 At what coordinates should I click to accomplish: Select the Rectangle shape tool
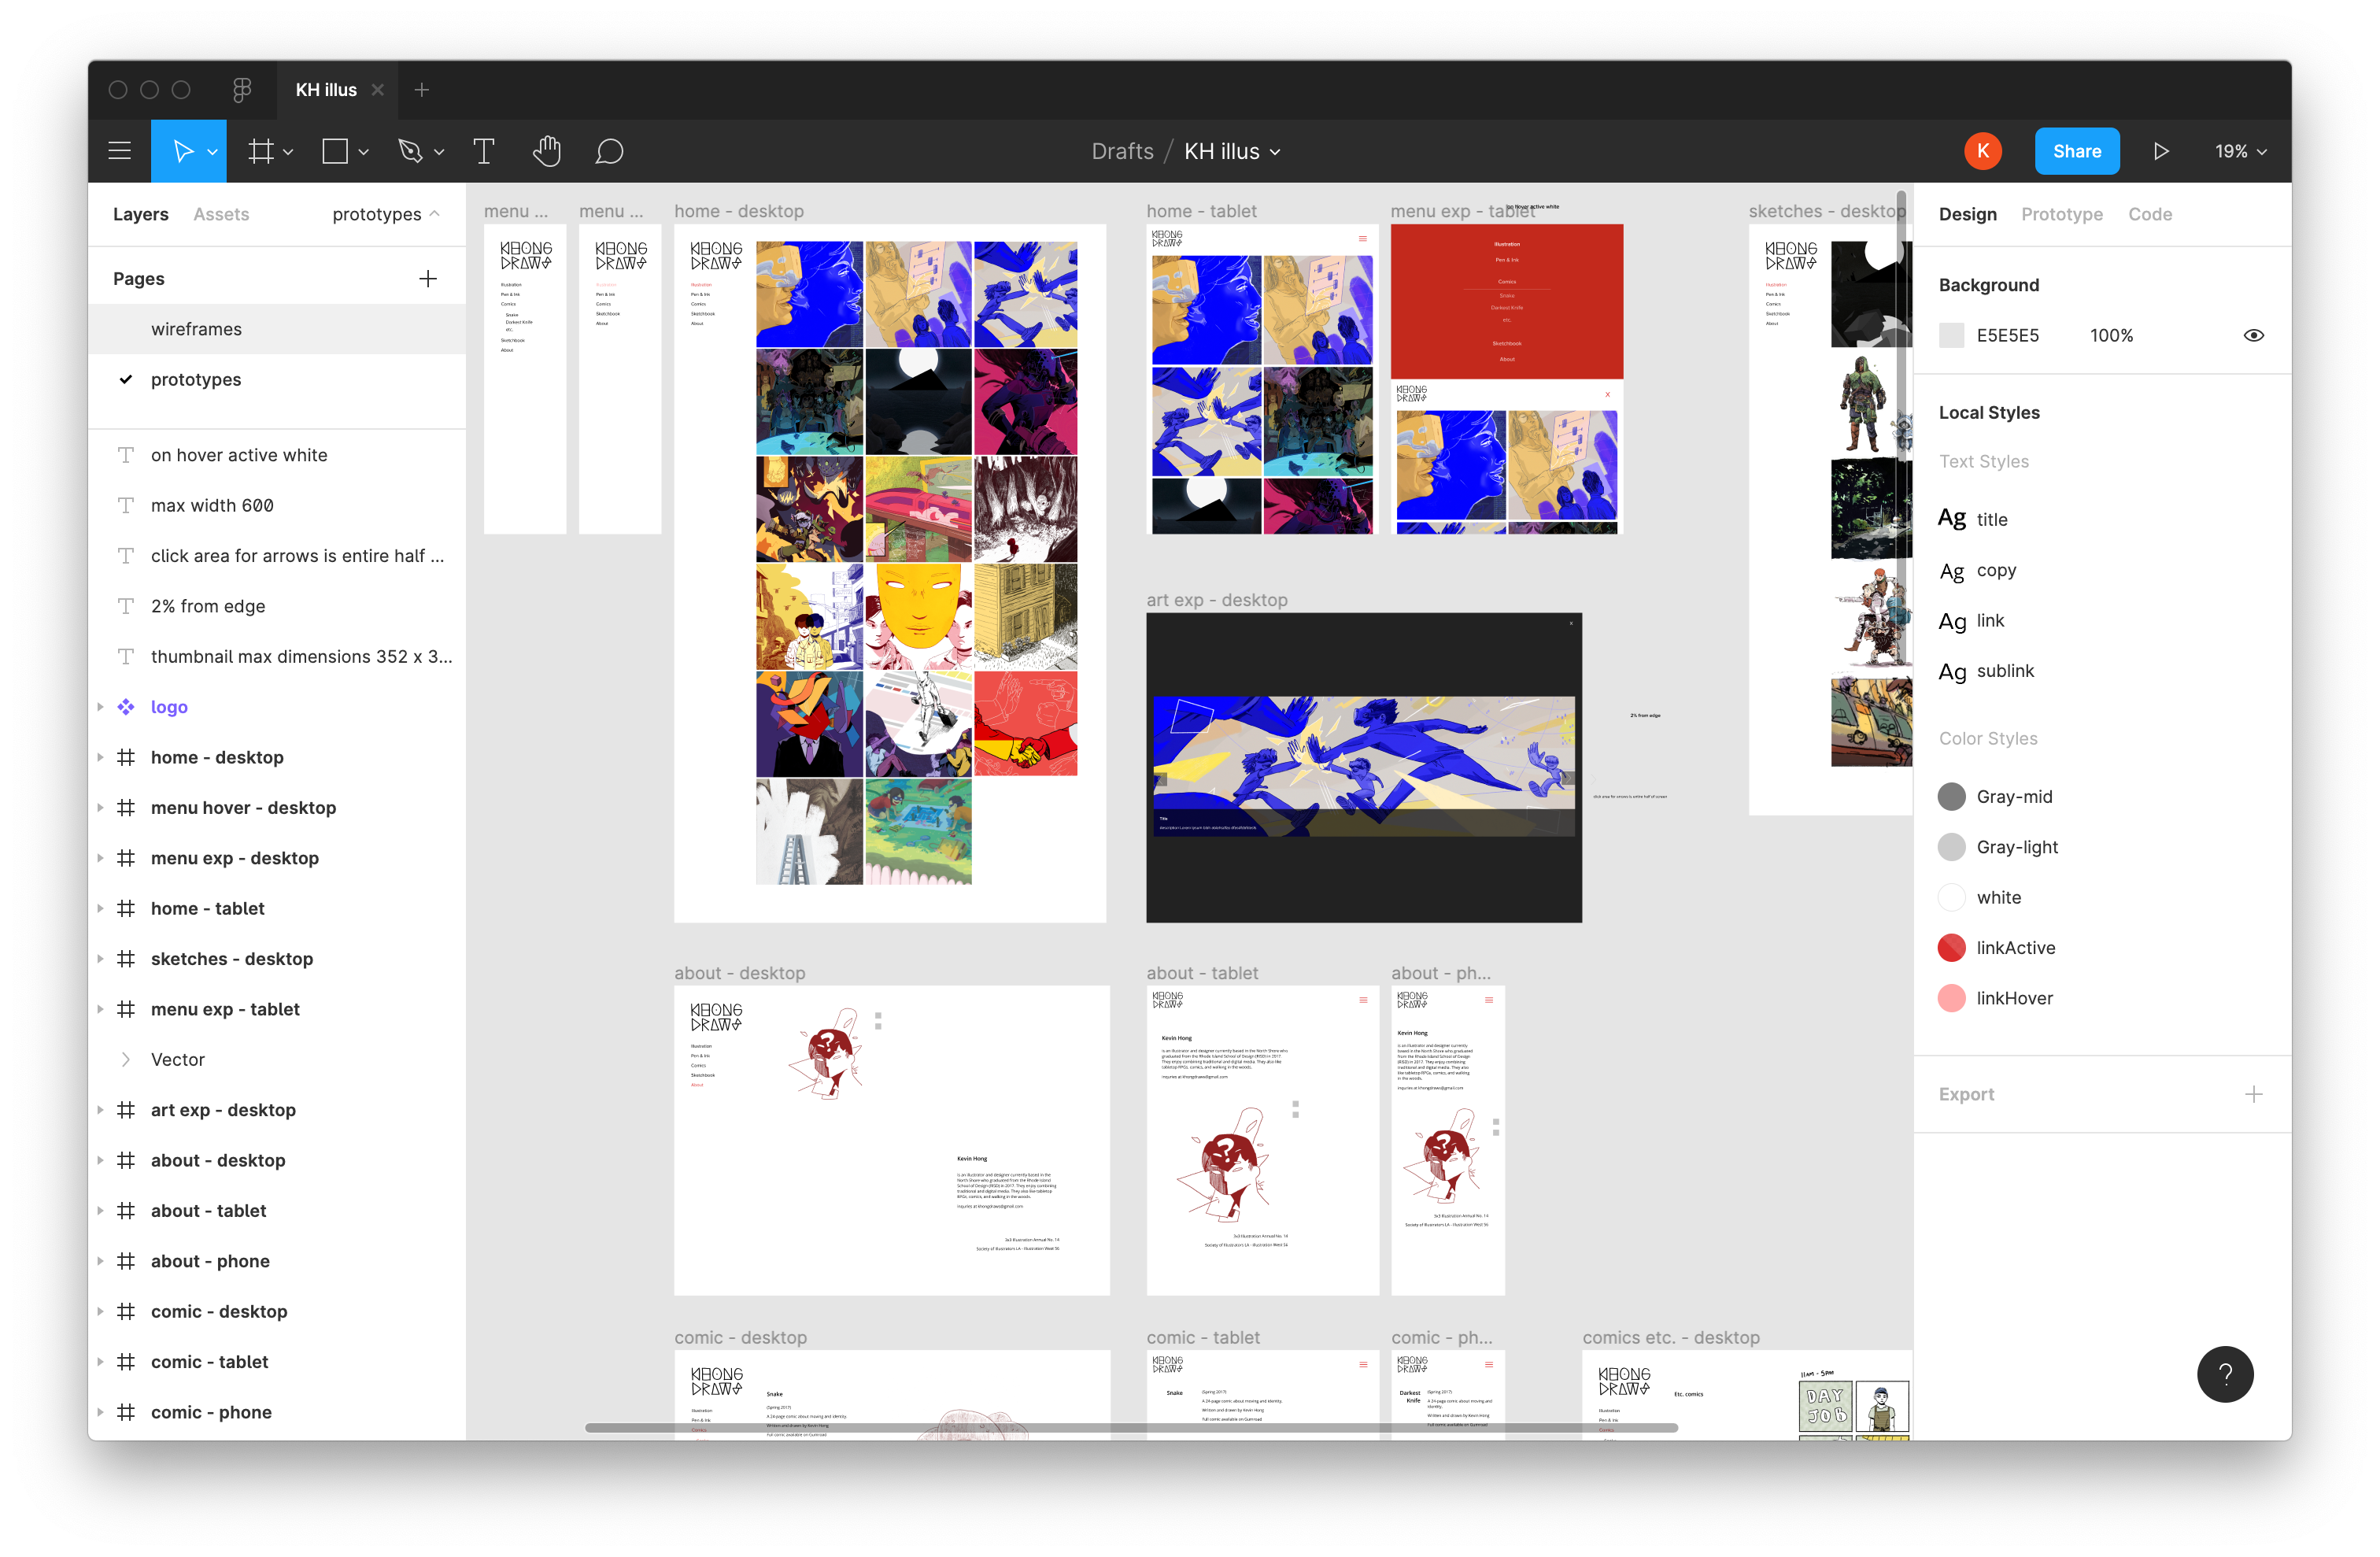pyautogui.click(x=335, y=151)
